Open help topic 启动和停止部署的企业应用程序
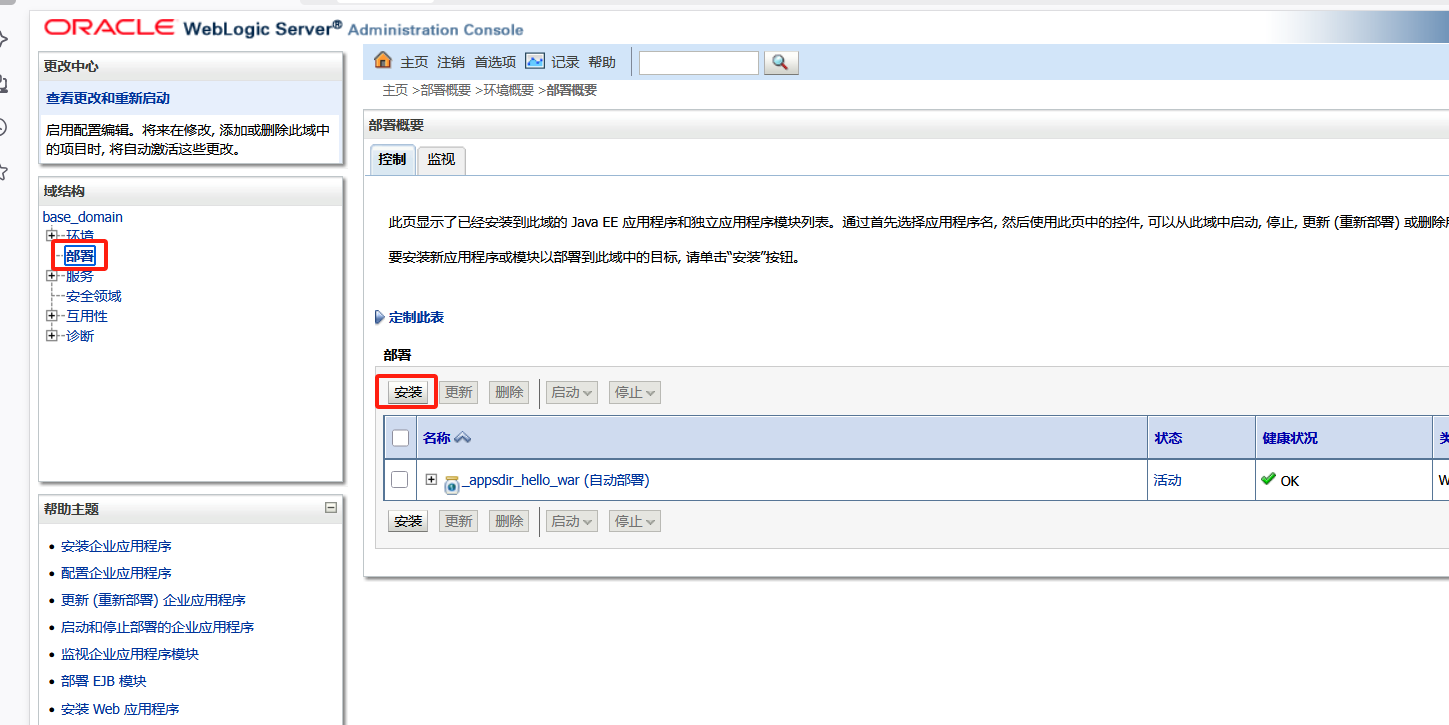 pyautogui.click(x=157, y=627)
